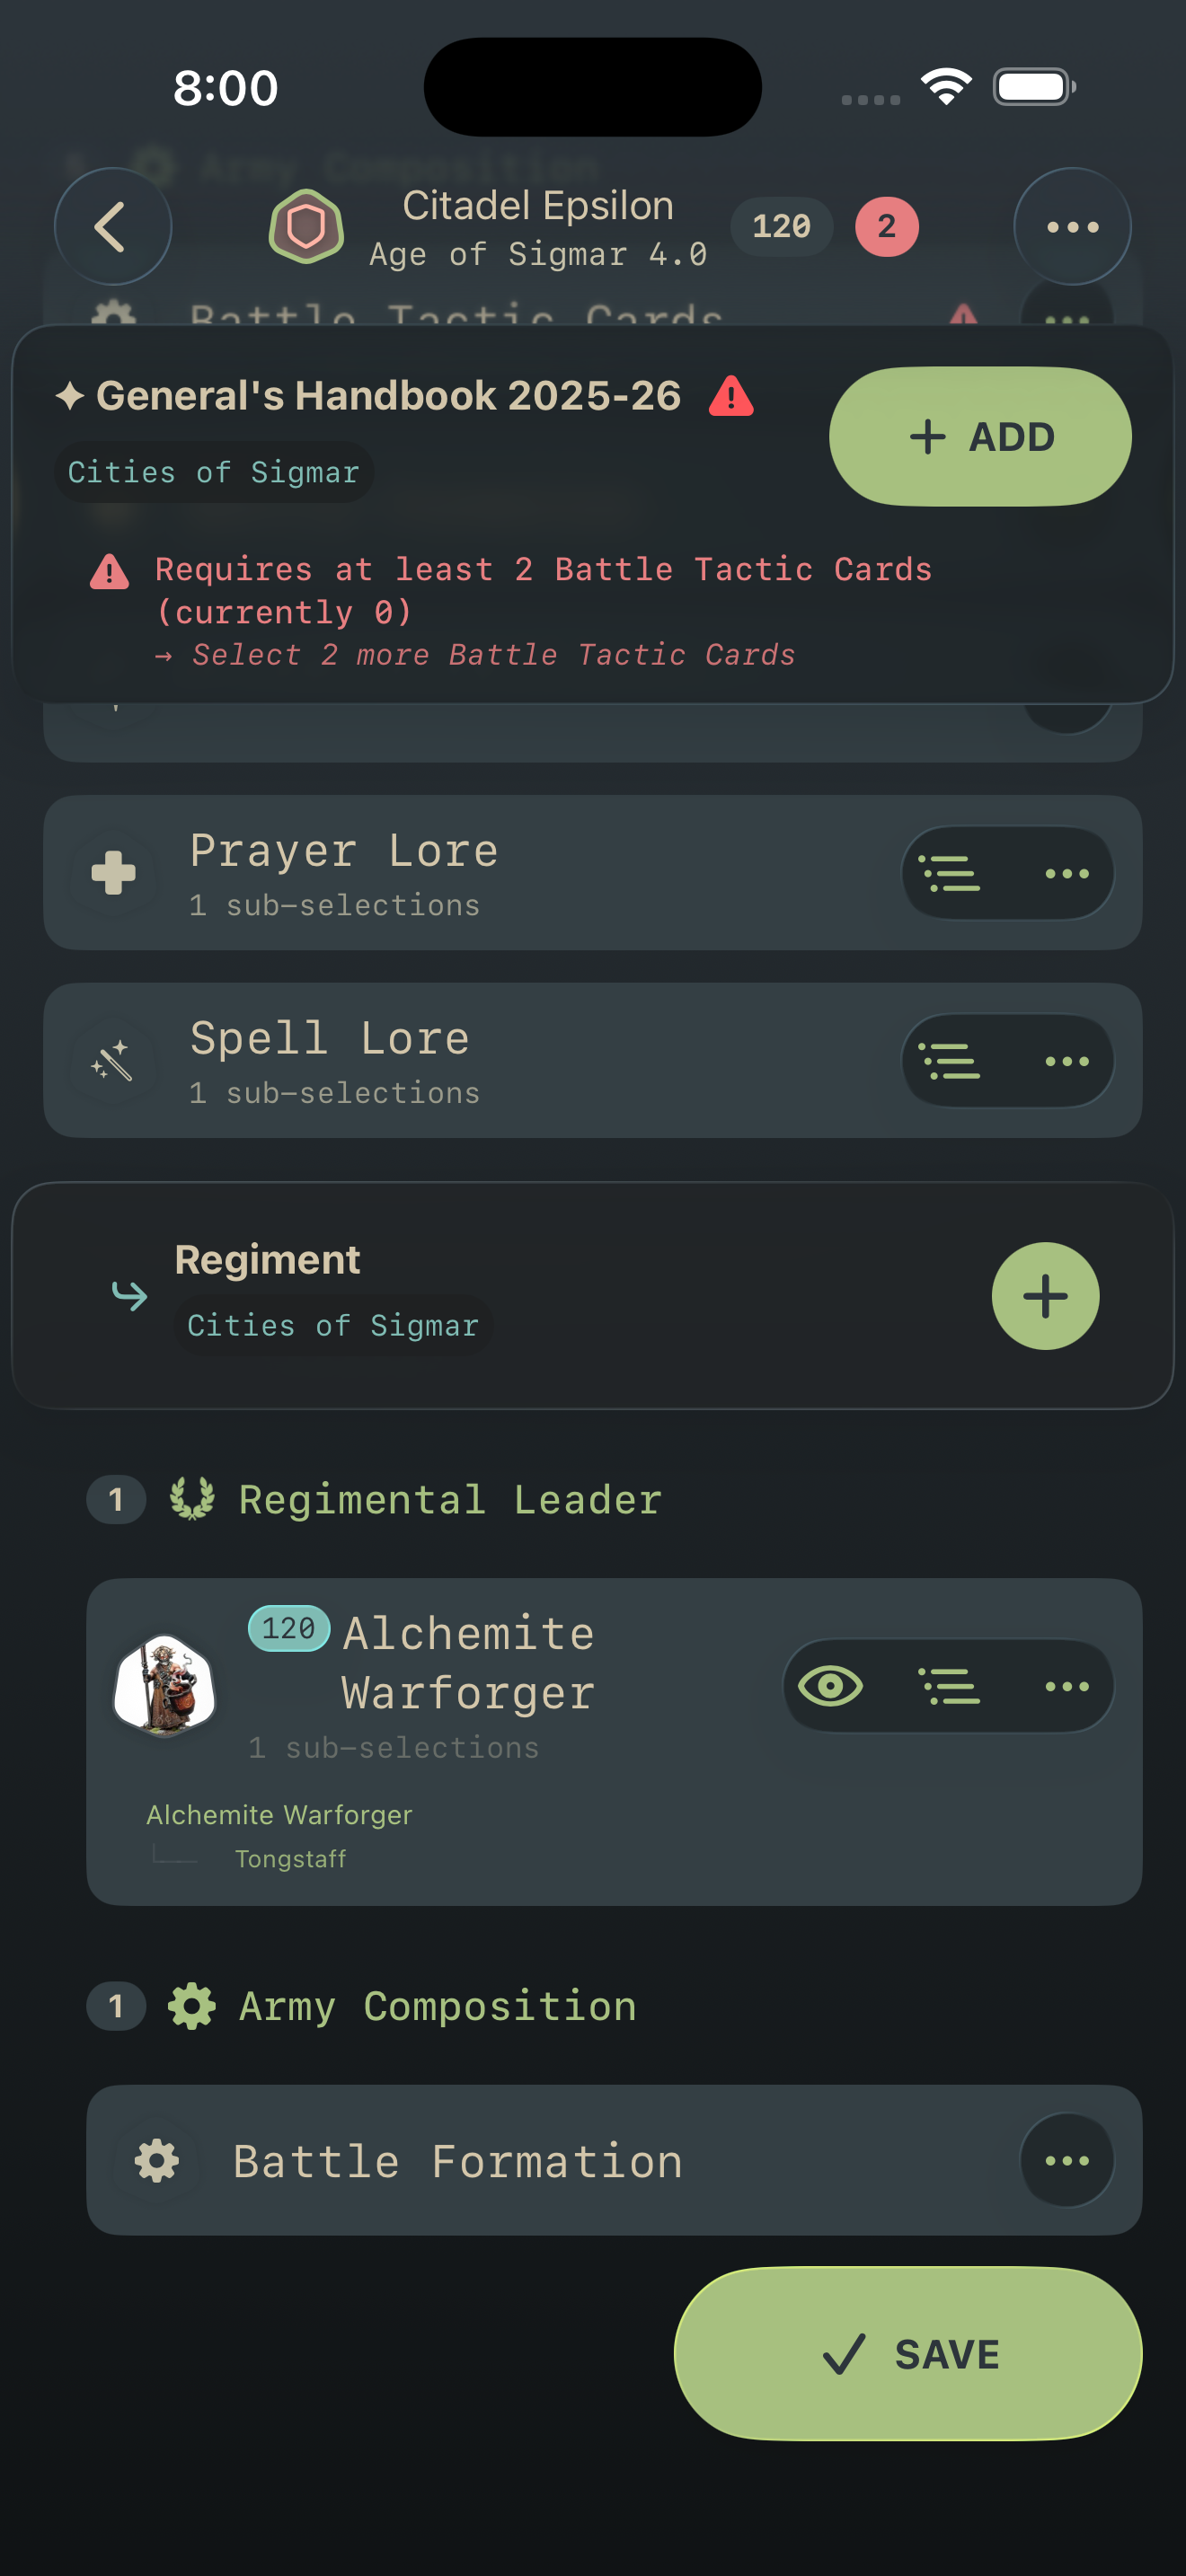Expand Prayer Lore sub-selections list

(951, 873)
